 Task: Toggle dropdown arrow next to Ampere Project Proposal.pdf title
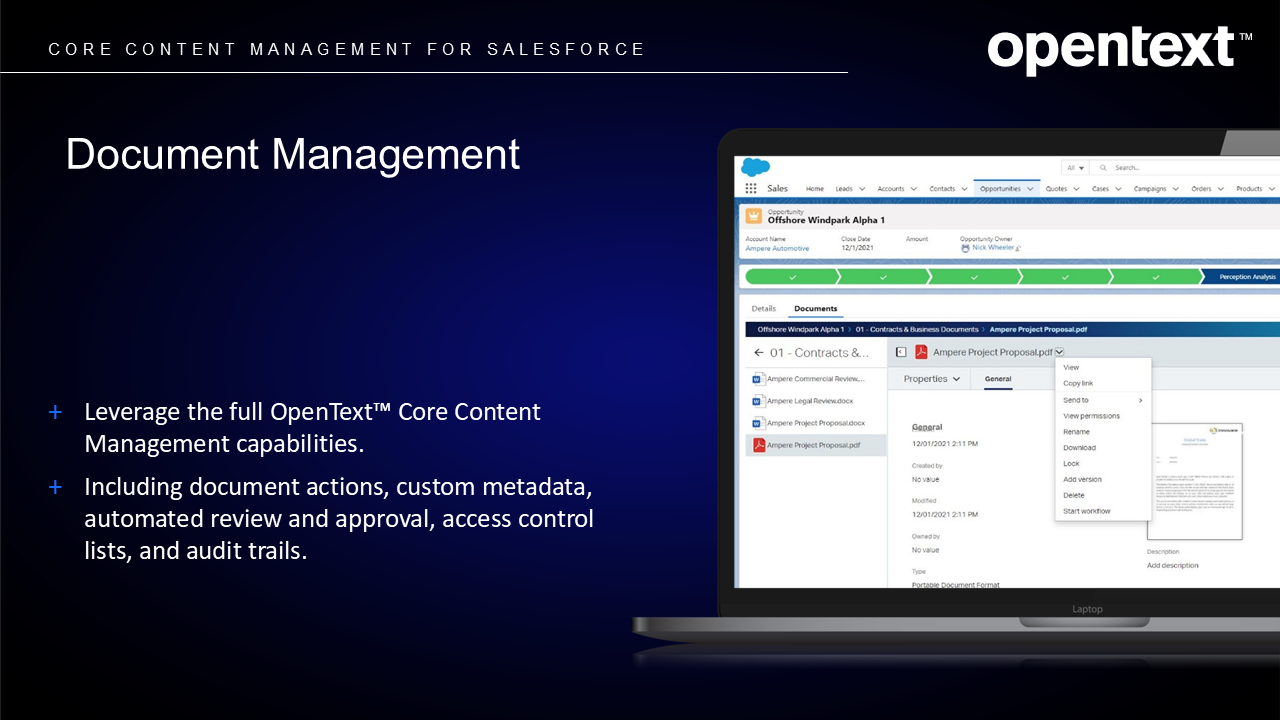(x=1059, y=352)
